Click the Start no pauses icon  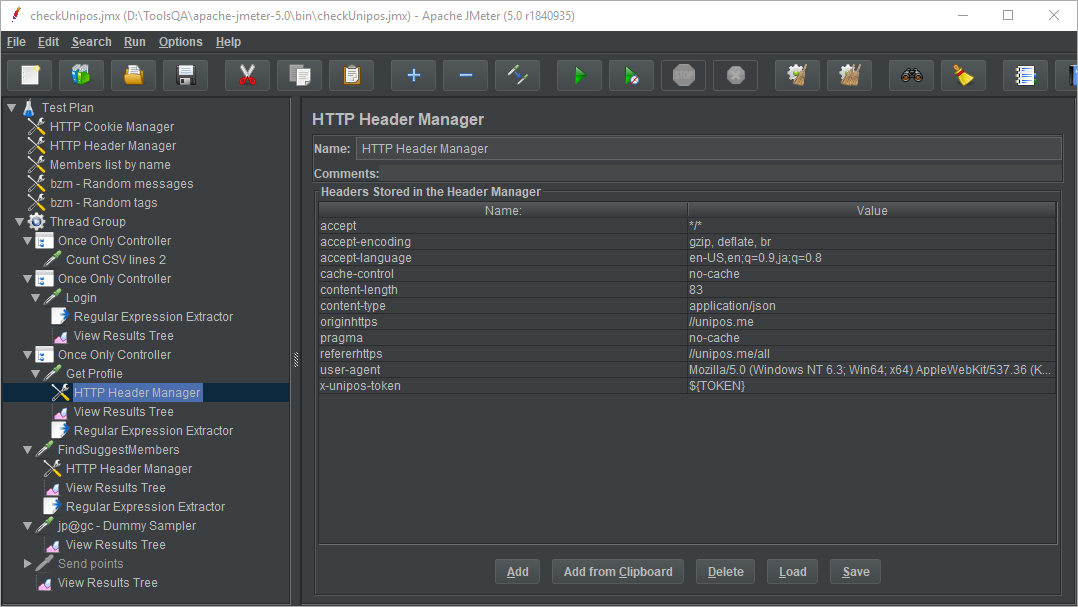point(630,75)
